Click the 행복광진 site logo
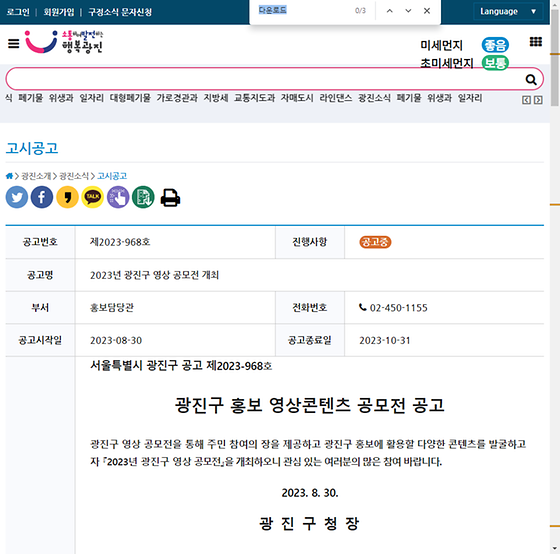Viewport: 560px width, 554px height. [x=64, y=42]
